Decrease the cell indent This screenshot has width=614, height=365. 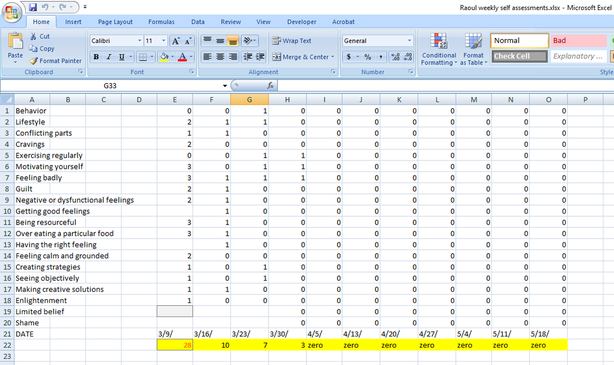(247, 57)
